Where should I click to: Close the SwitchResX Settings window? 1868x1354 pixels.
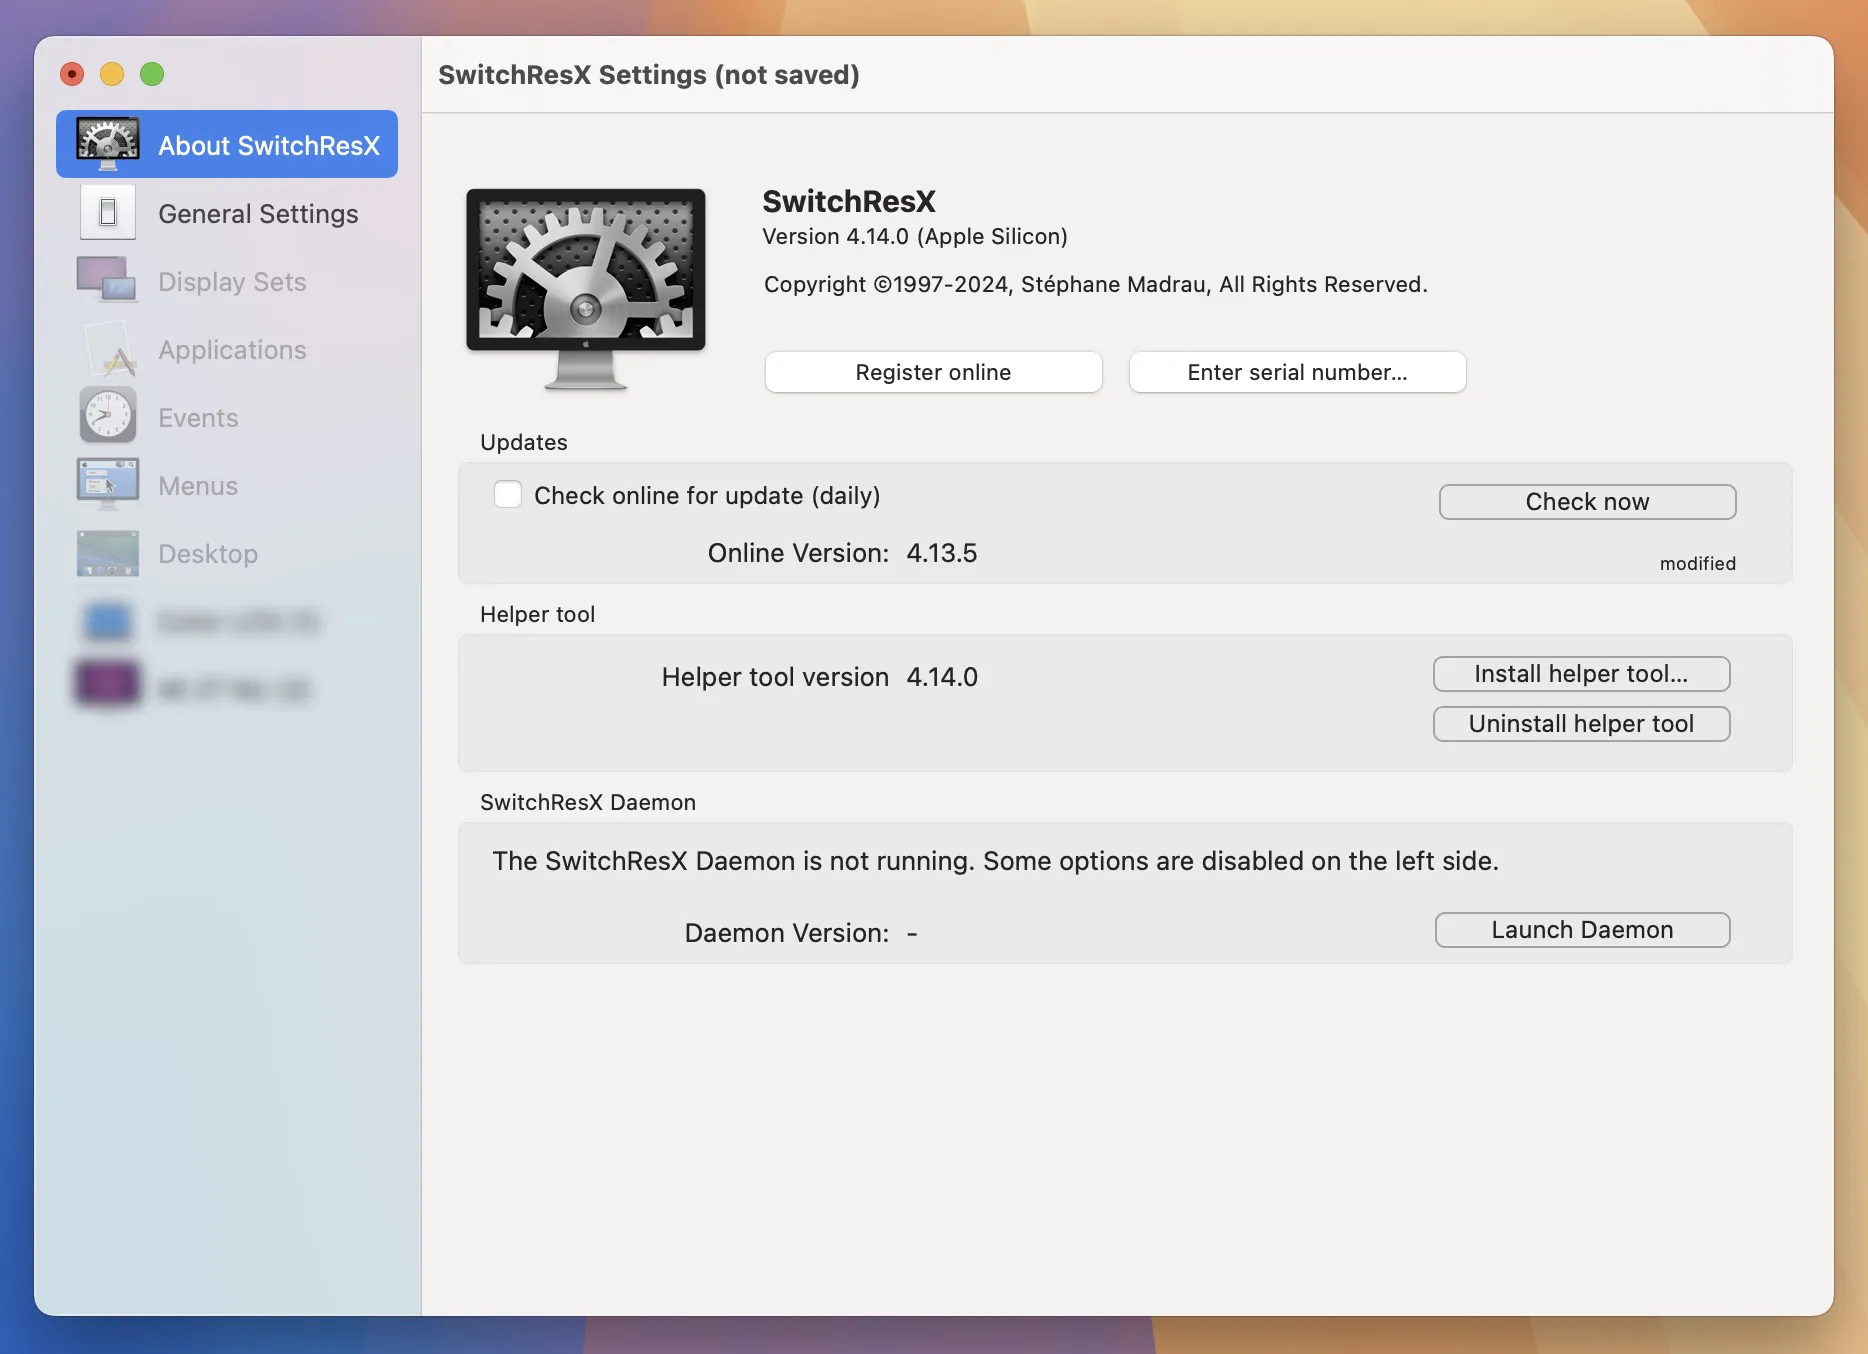[x=72, y=74]
